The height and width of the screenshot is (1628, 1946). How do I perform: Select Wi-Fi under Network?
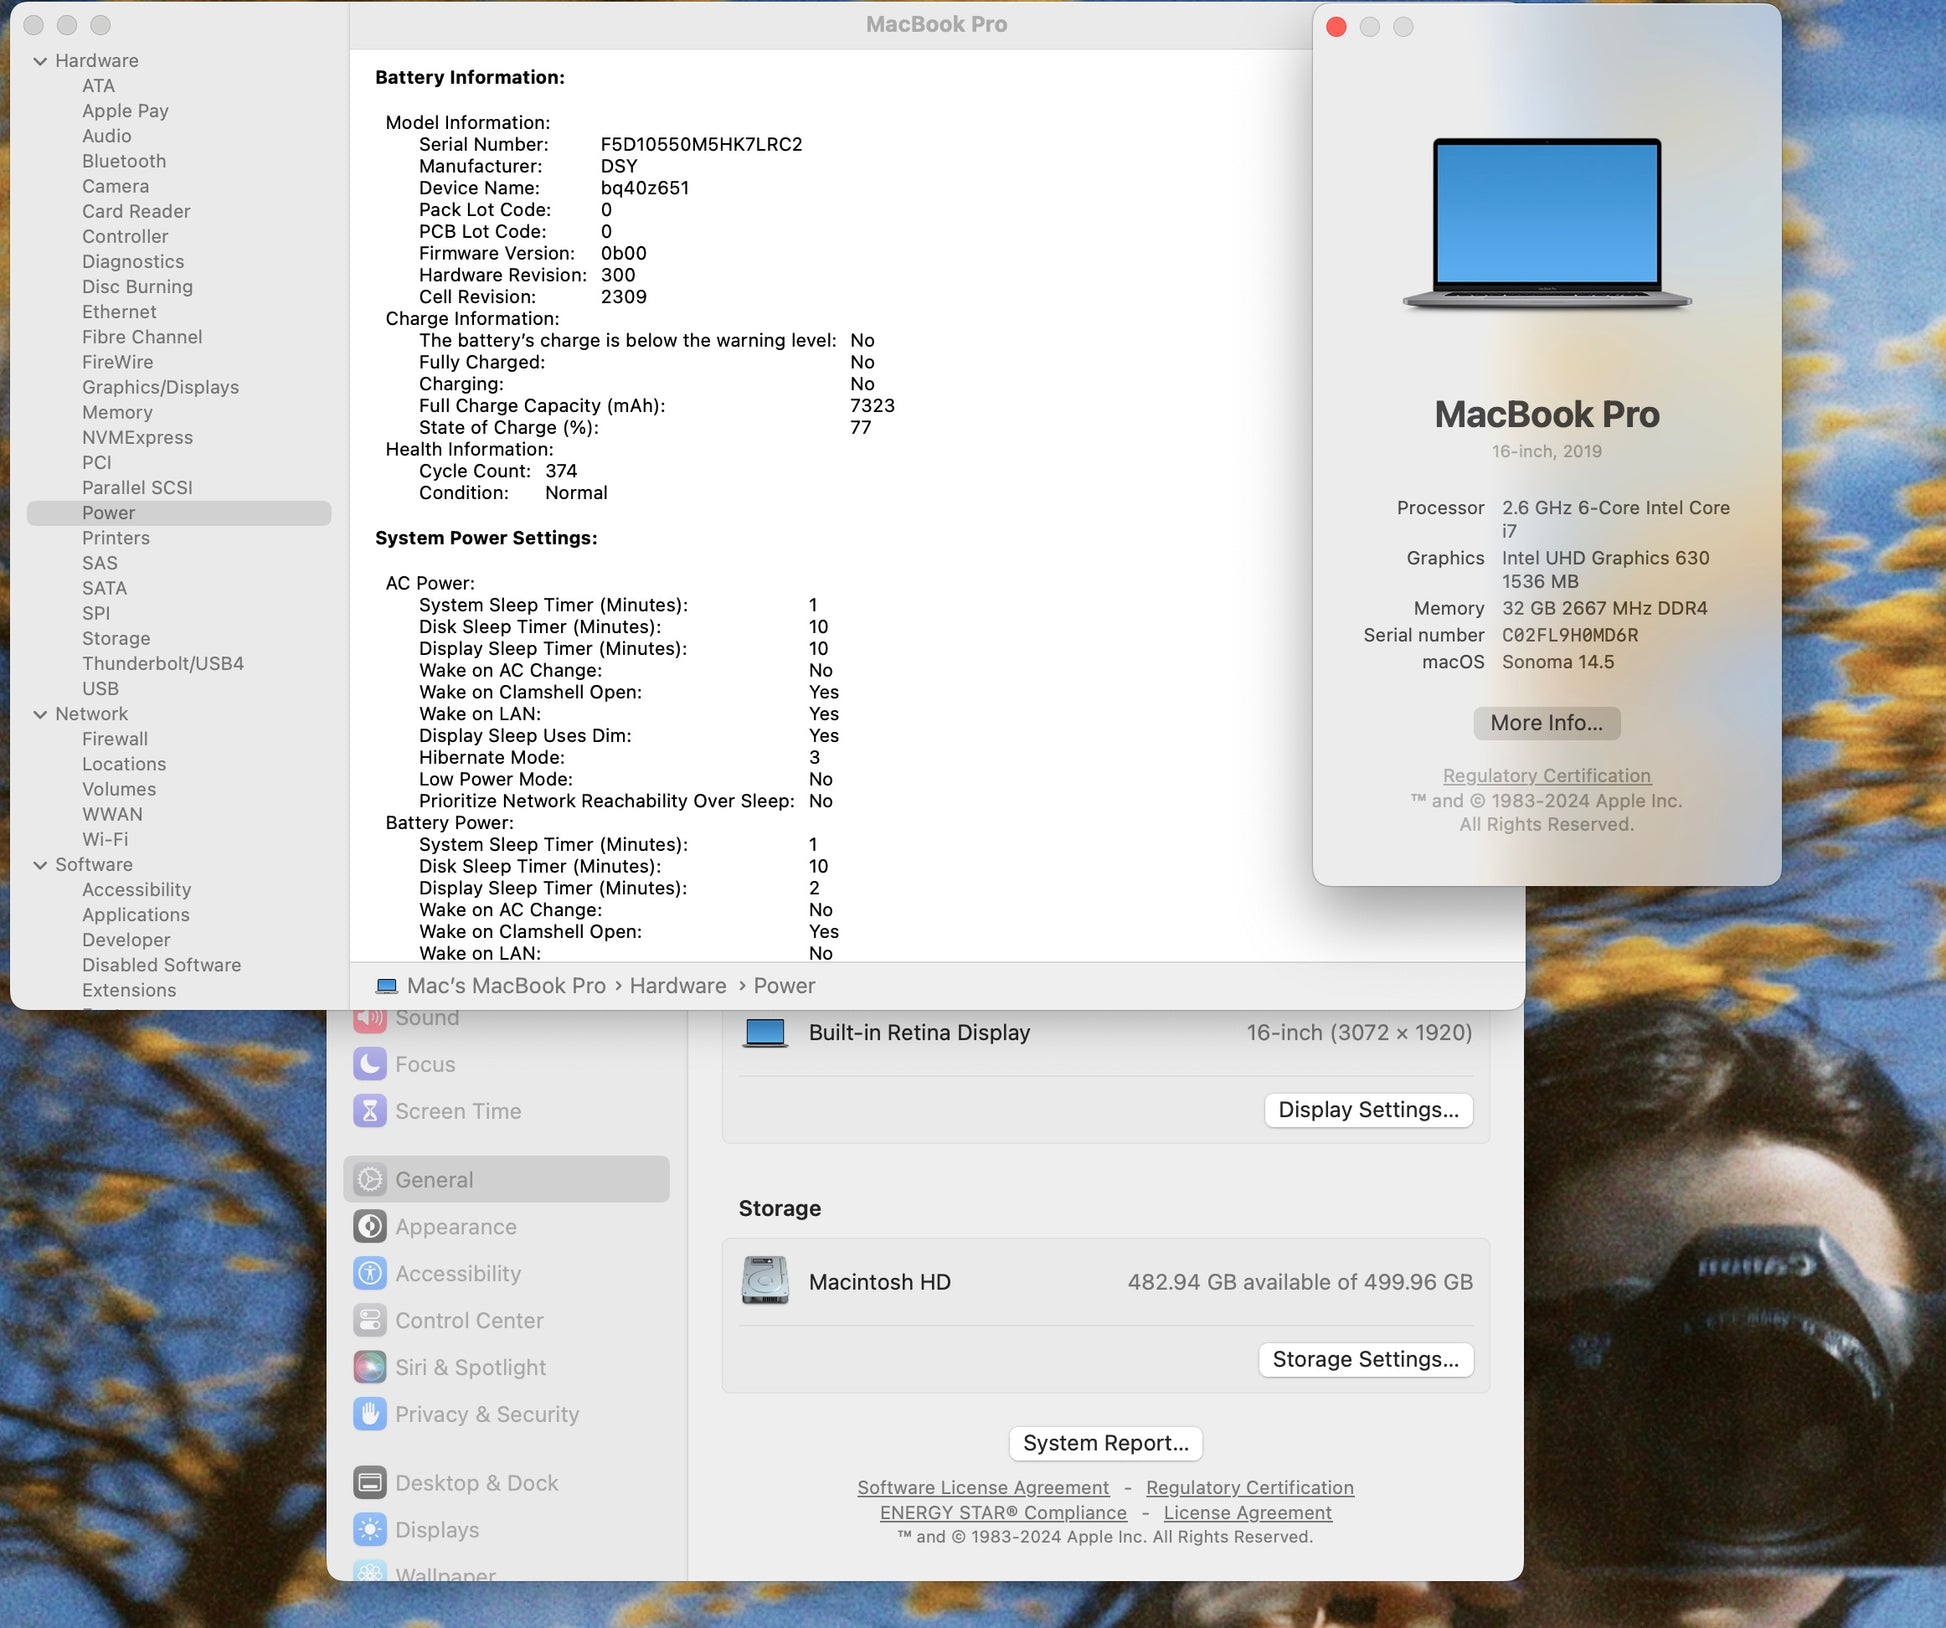105,839
